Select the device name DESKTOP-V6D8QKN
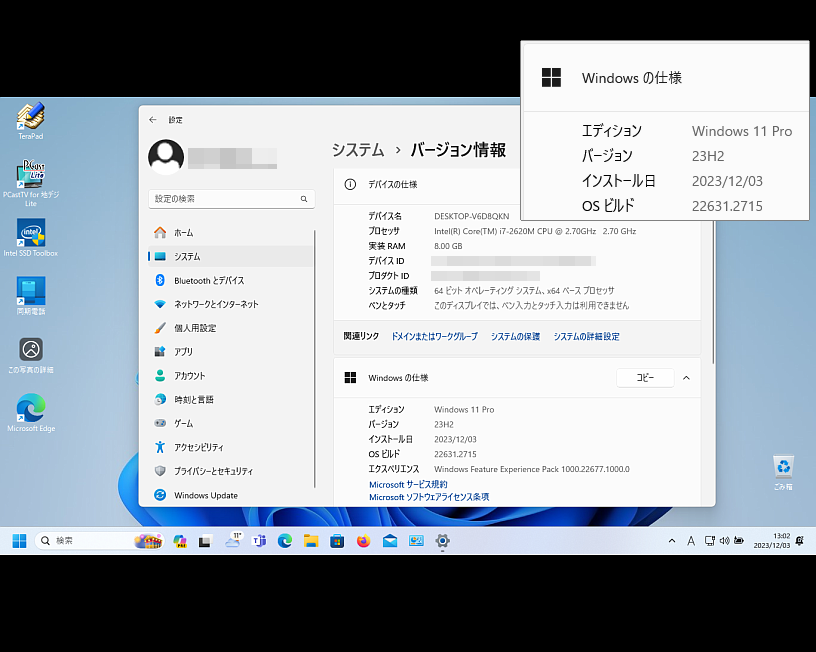This screenshot has width=816, height=652. (x=471, y=216)
